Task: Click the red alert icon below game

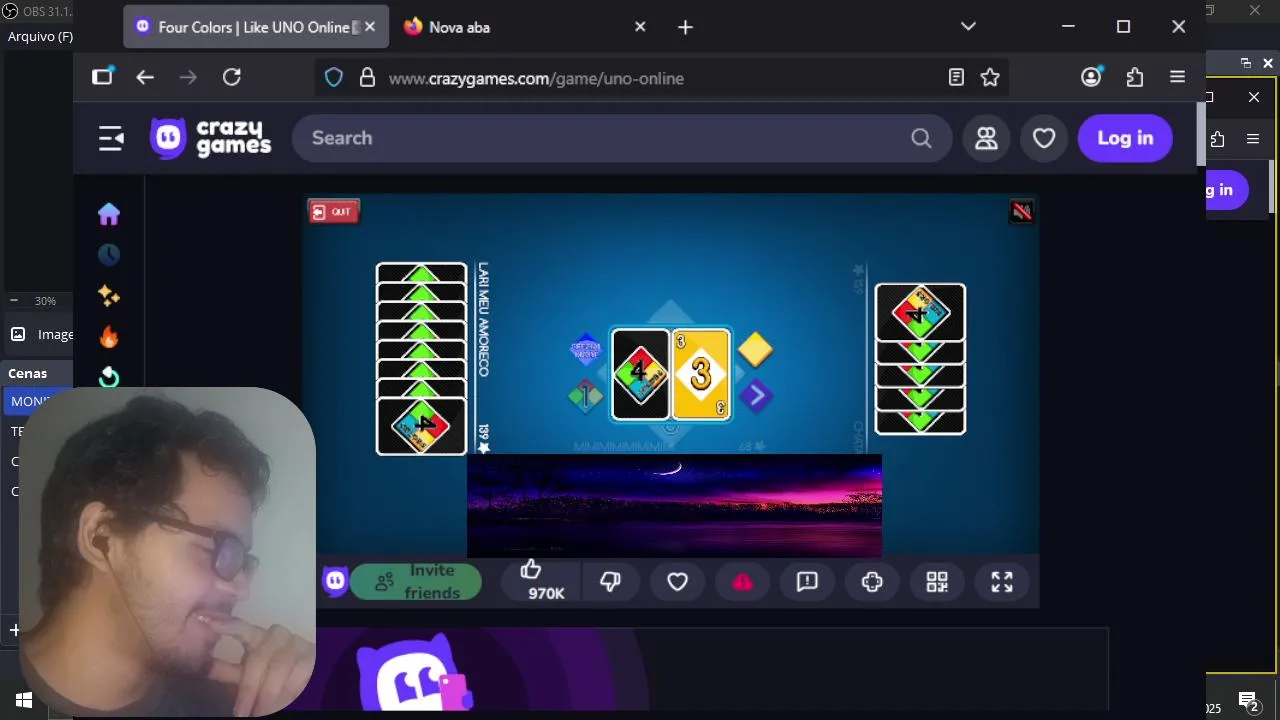Action: coord(742,582)
